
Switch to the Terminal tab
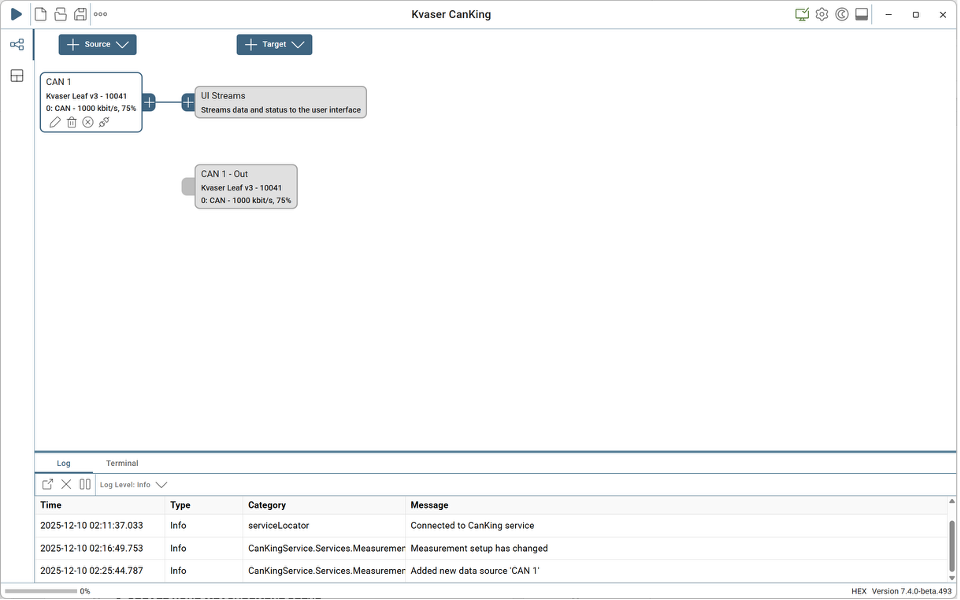122,463
